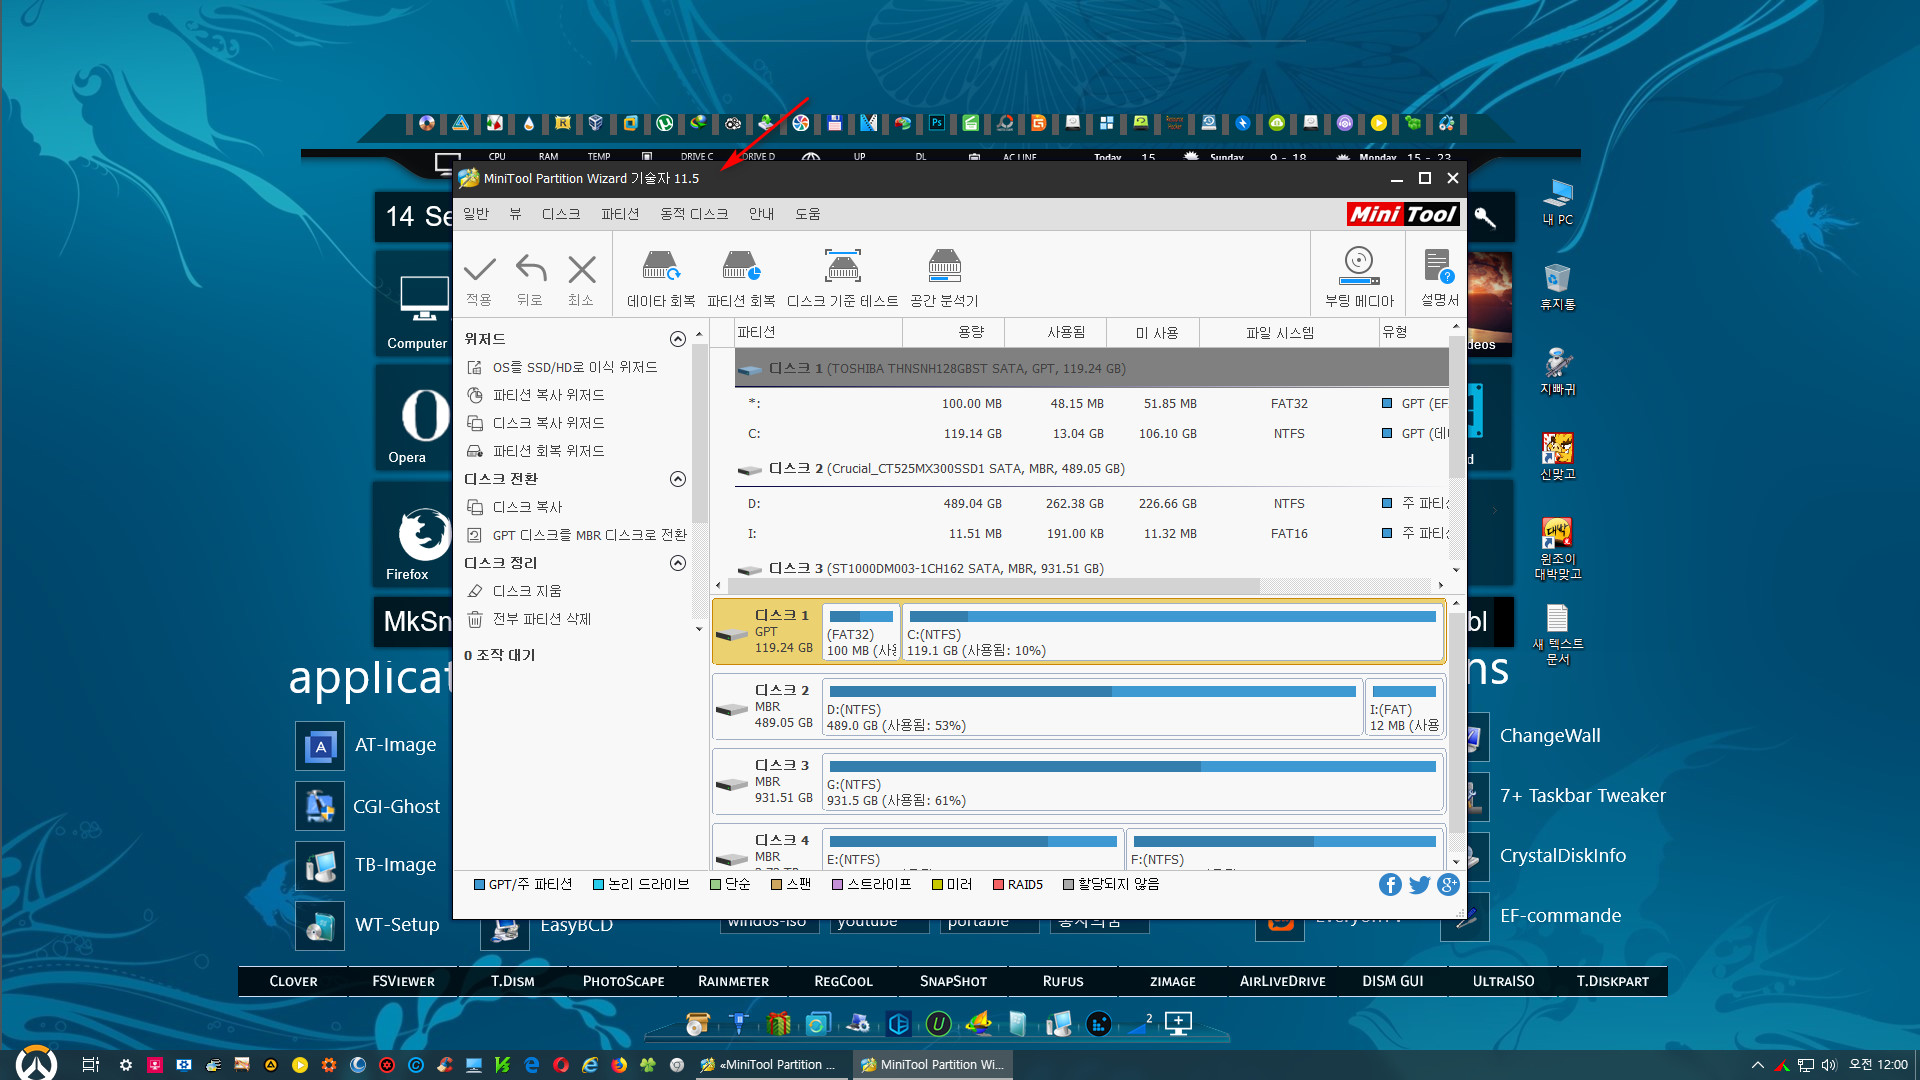The width and height of the screenshot is (1920, 1080).
Task: Click the Twitter share icon
Action: tap(1419, 884)
